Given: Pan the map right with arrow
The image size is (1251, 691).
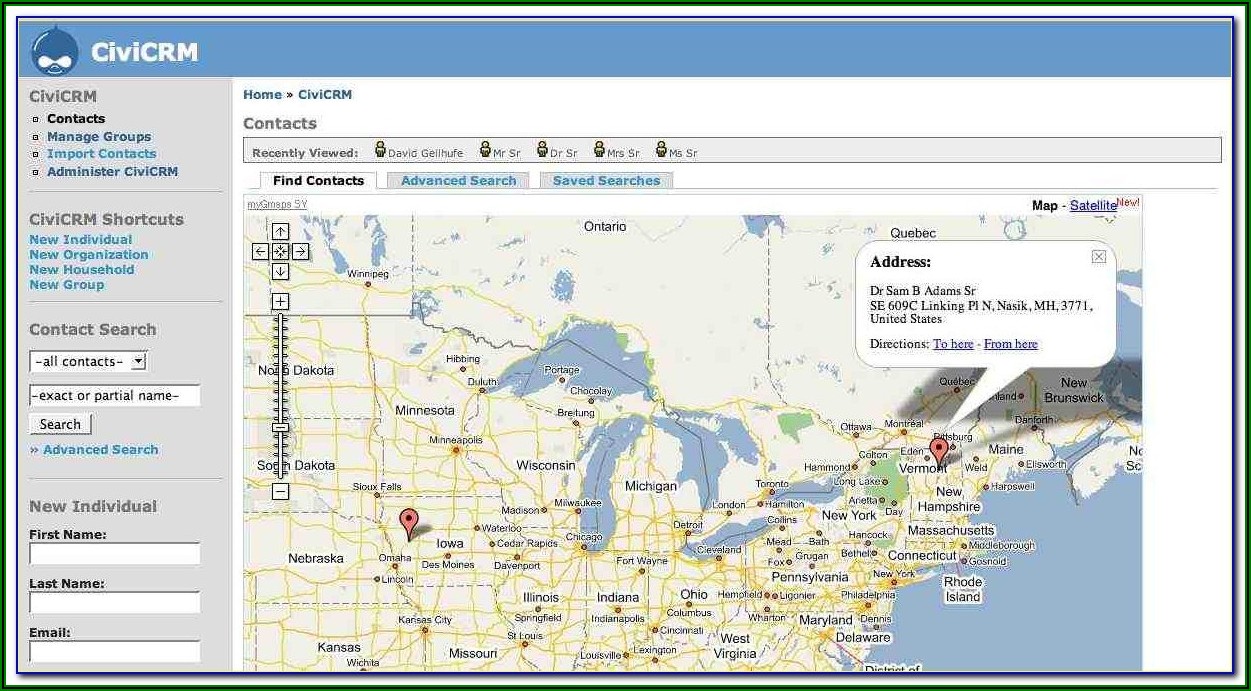Looking at the screenshot, I should pyautogui.click(x=300, y=252).
